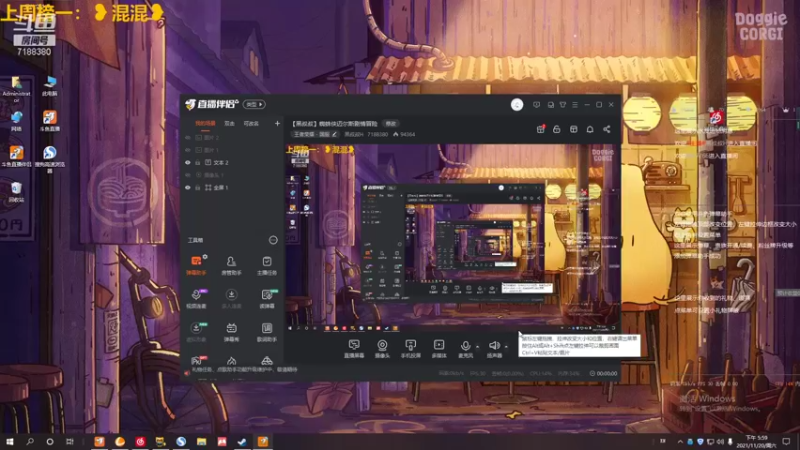Click the lock icon in stream header
The height and width of the screenshot is (450, 800).
(557, 129)
